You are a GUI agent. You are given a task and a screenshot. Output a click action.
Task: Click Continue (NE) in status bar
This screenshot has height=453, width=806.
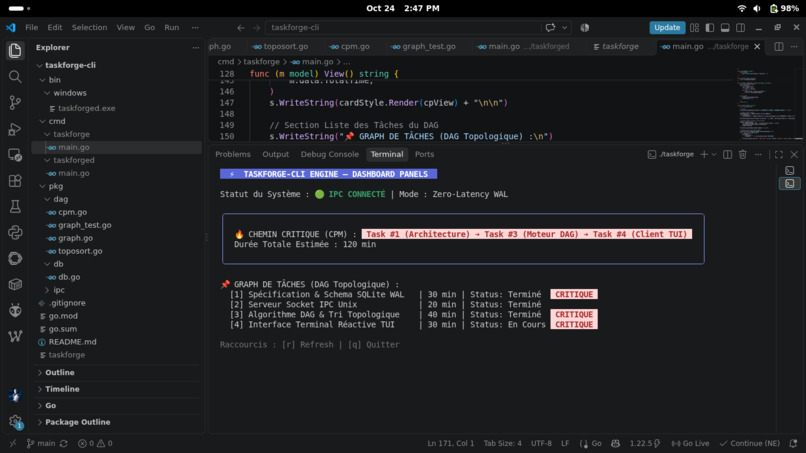click(x=749, y=443)
